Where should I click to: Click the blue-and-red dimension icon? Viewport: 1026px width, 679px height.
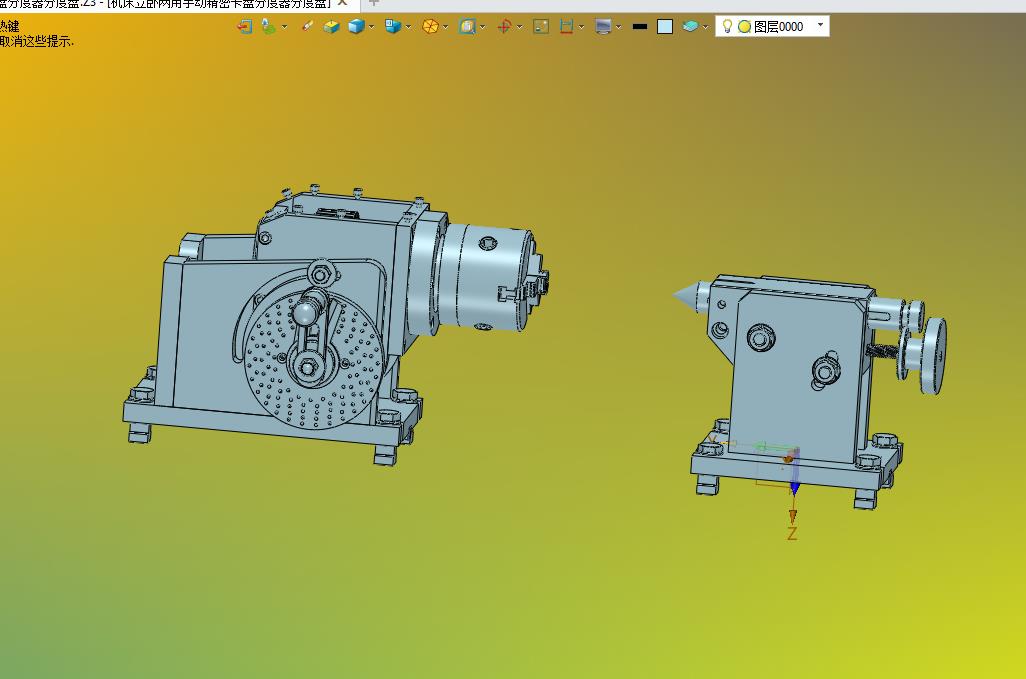566,27
